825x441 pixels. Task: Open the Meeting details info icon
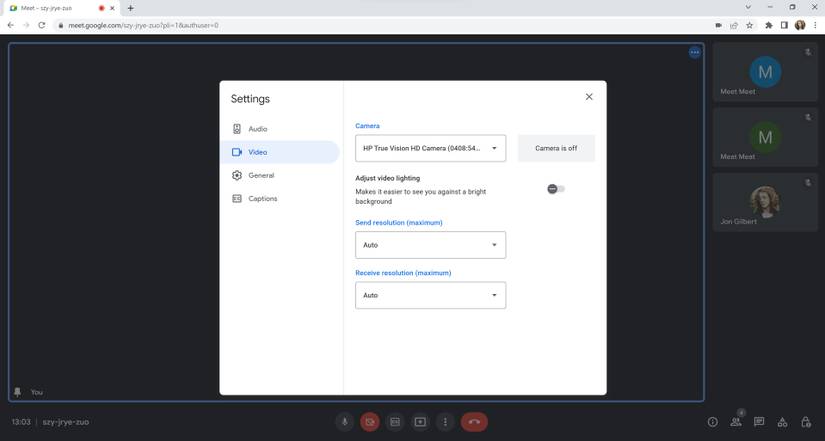coord(712,422)
